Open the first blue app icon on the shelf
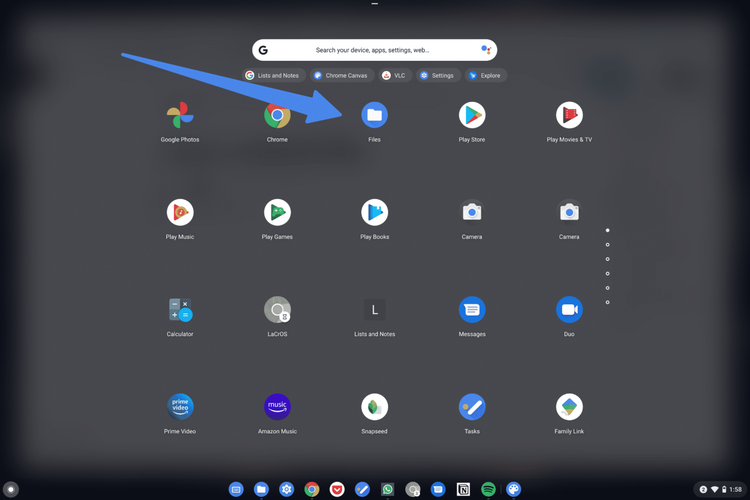 pyautogui.click(x=236, y=489)
